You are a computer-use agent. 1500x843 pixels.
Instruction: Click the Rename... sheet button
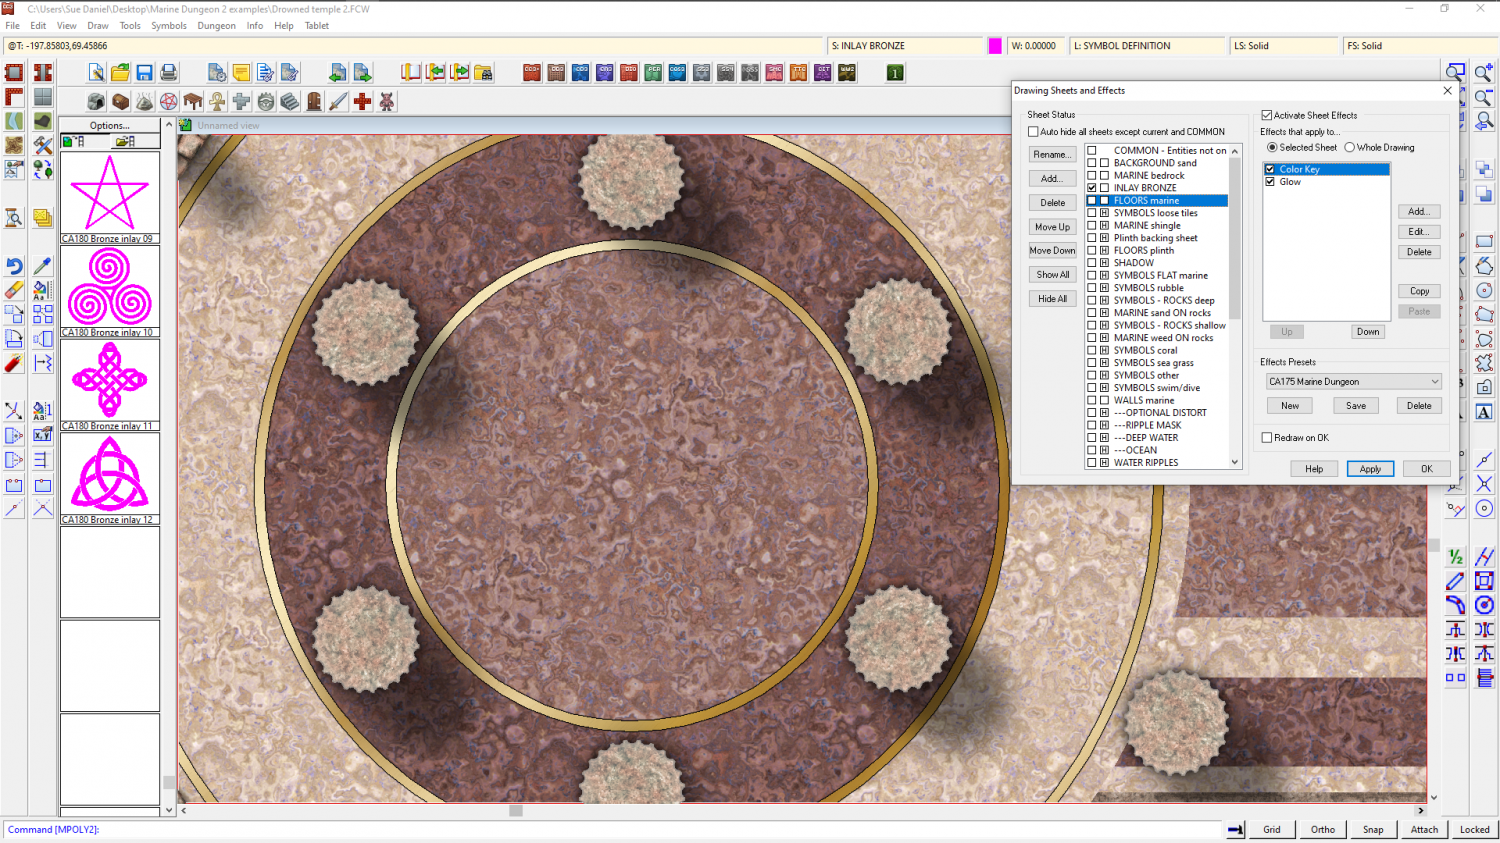point(1052,154)
